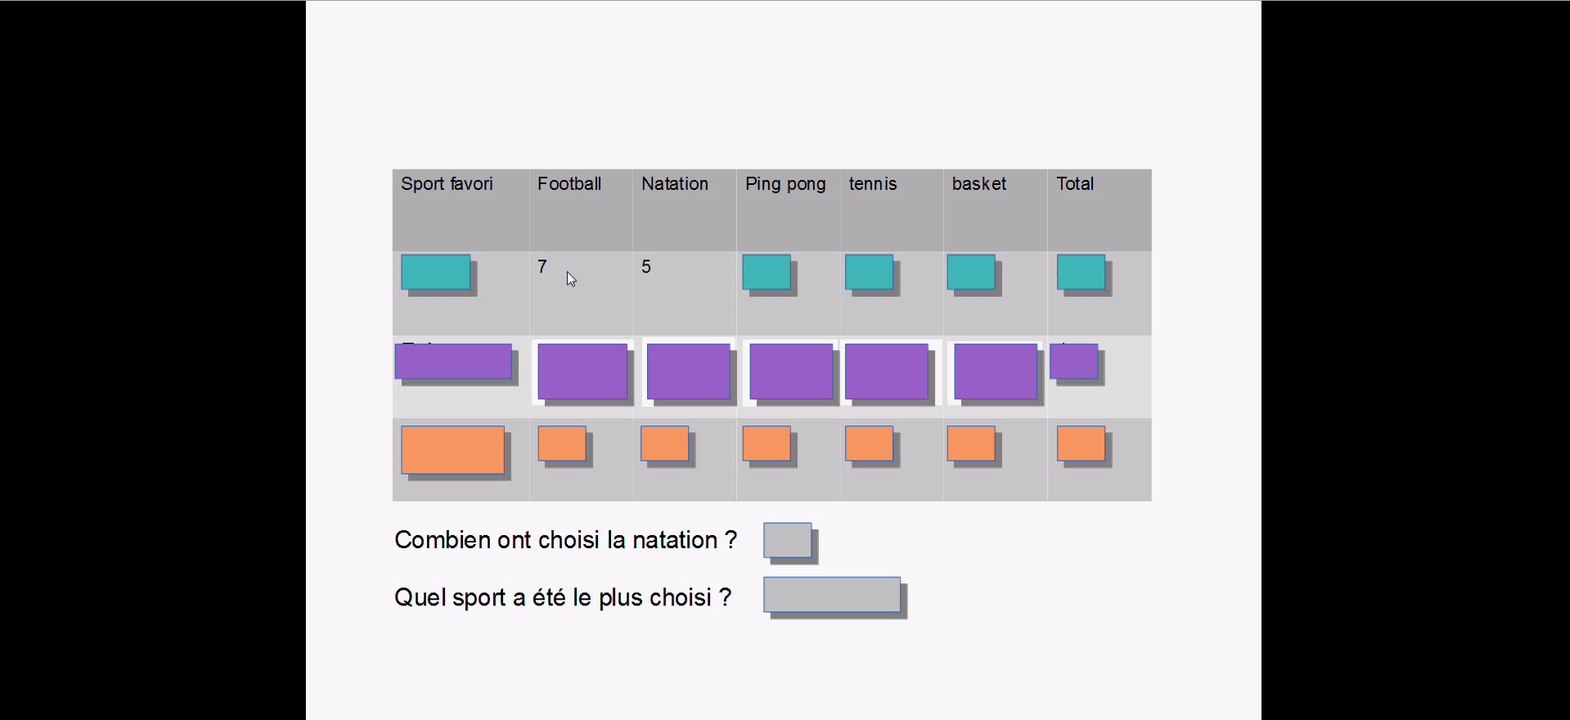
Task: Reveal the teal box under basket
Action: point(971,272)
